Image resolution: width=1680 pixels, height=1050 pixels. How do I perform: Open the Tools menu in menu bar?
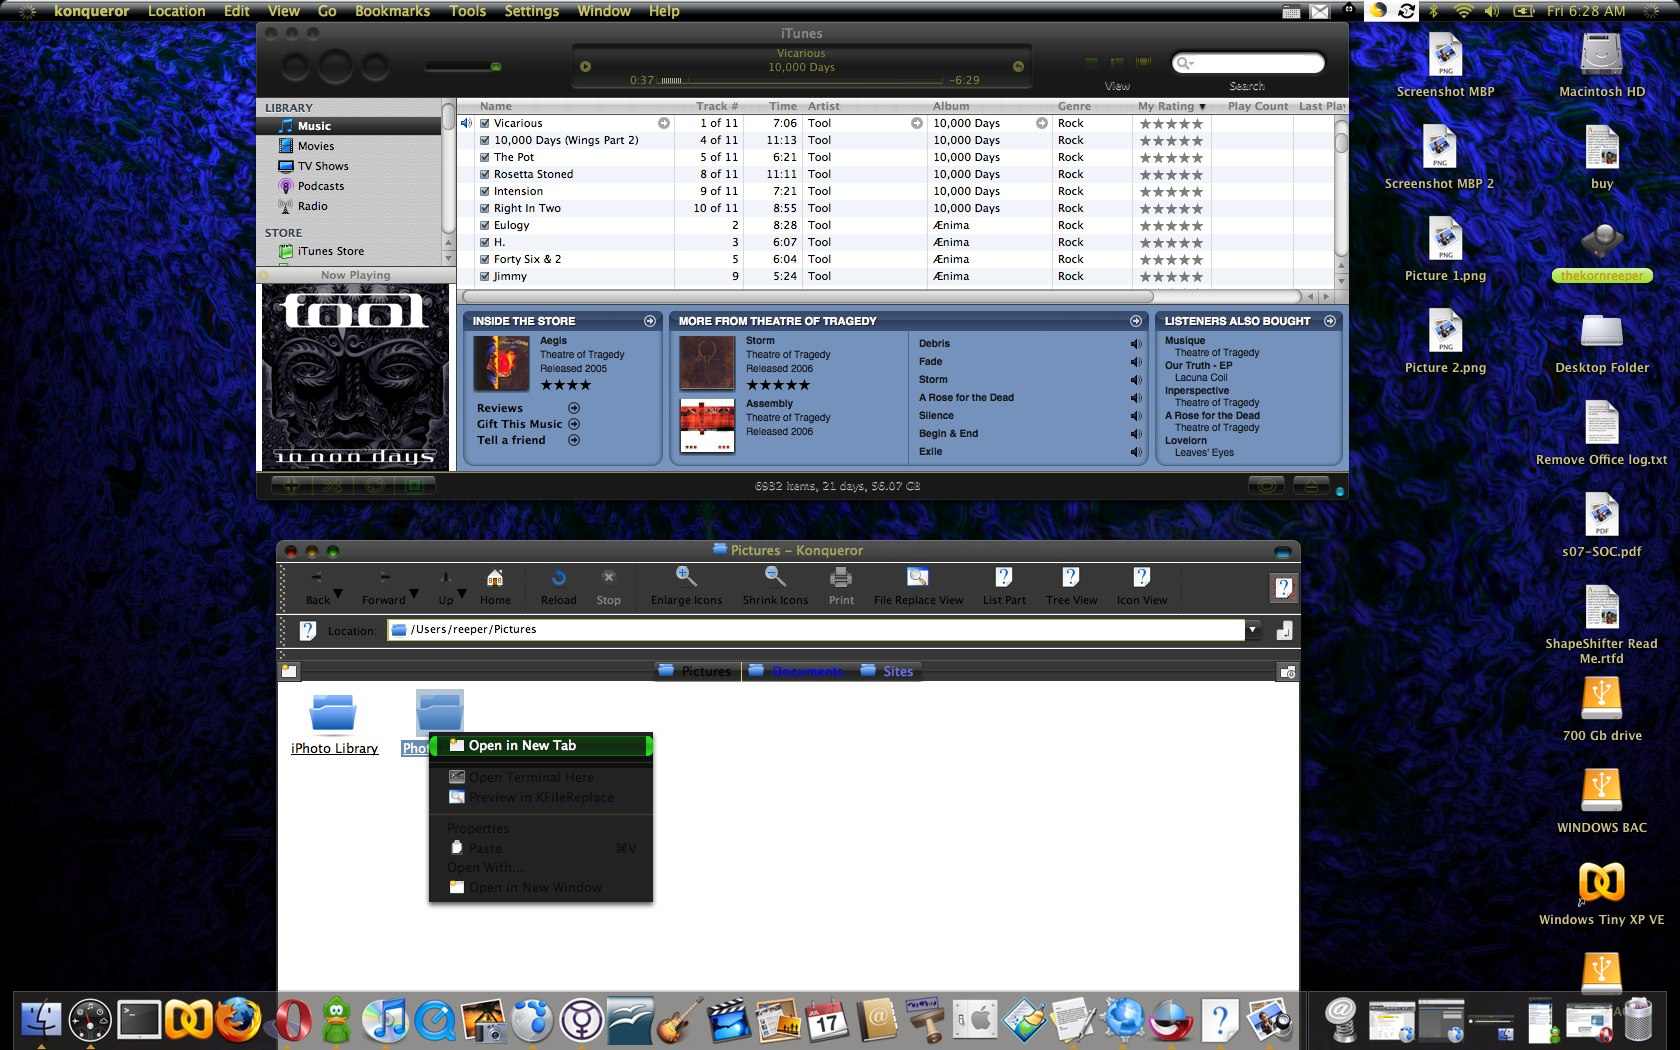coord(467,11)
